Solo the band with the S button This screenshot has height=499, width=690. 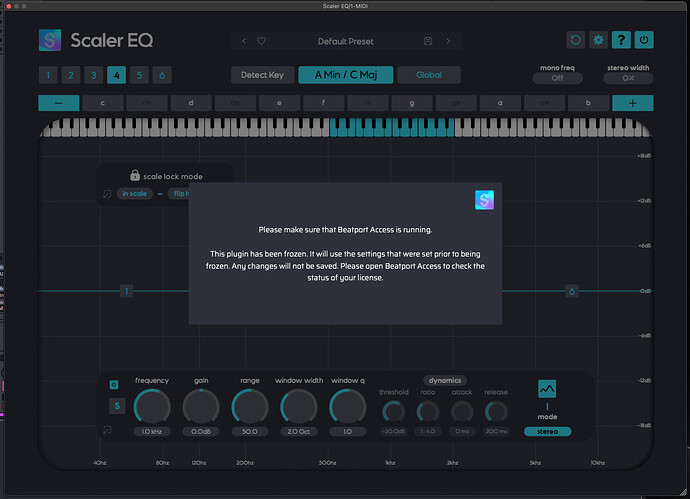click(117, 406)
